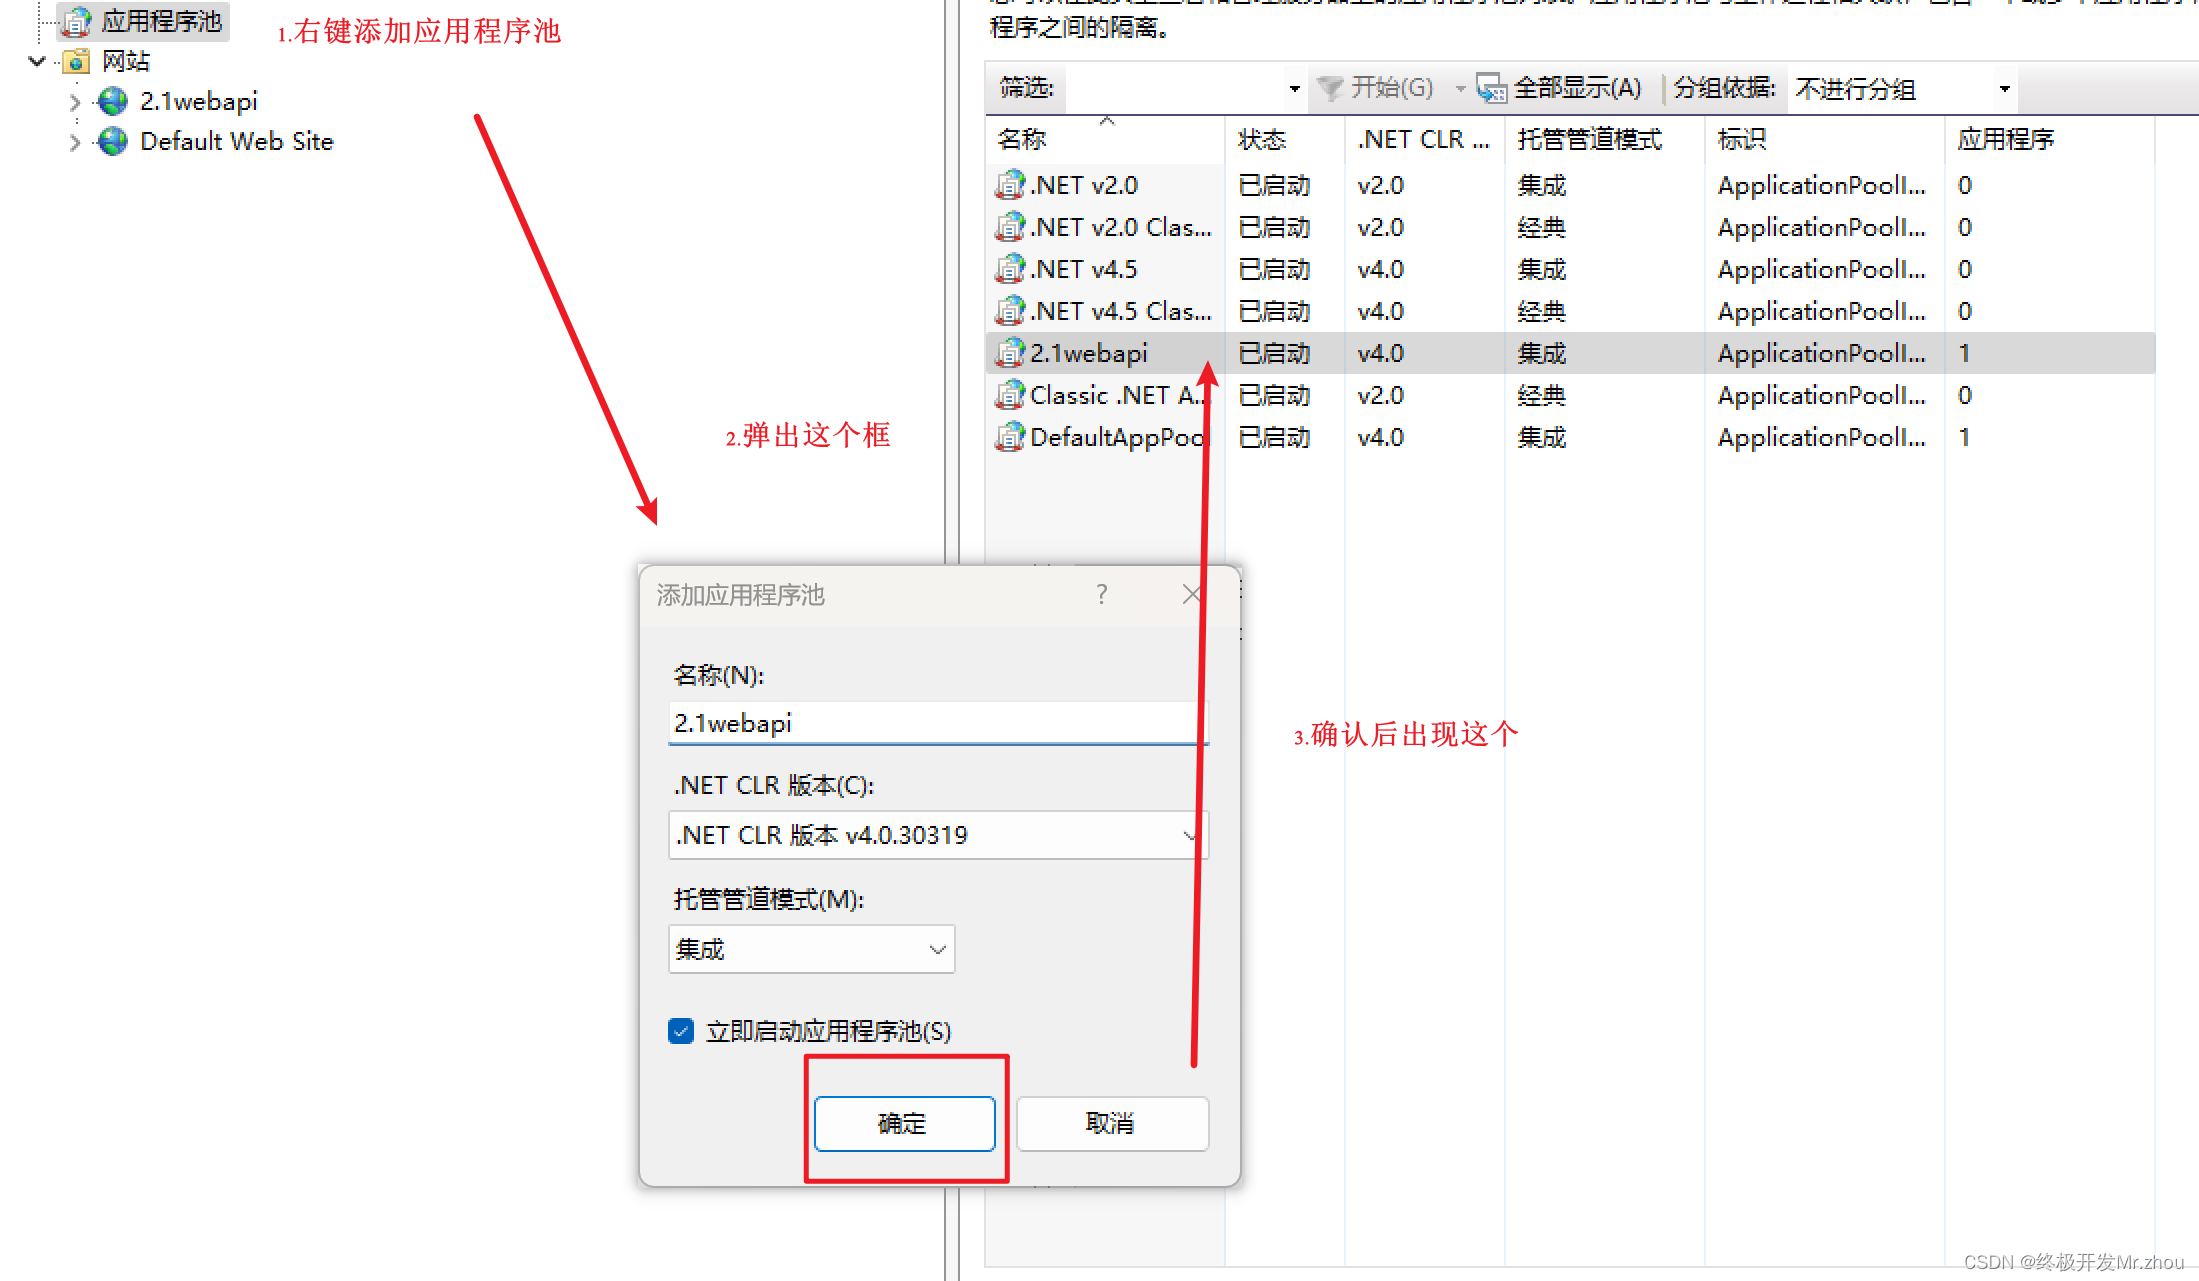Click the .NET v2.0 pool icon
Viewport: 2199px width, 1281px height.
(x=1010, y=185)
